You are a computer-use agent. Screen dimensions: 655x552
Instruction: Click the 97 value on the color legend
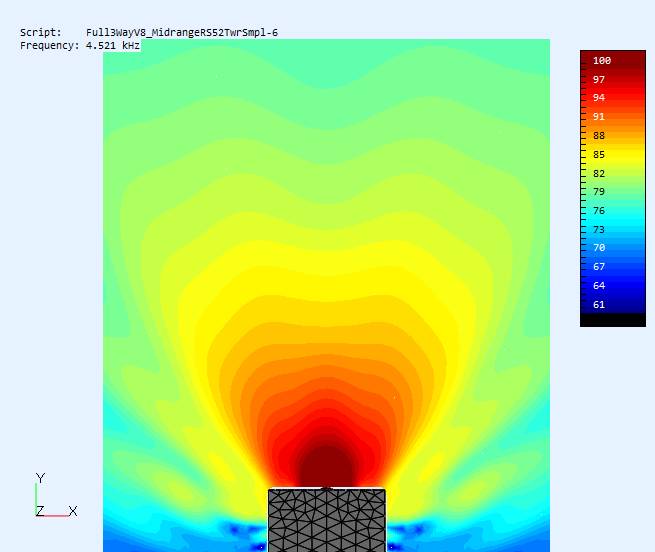(599, 79)
